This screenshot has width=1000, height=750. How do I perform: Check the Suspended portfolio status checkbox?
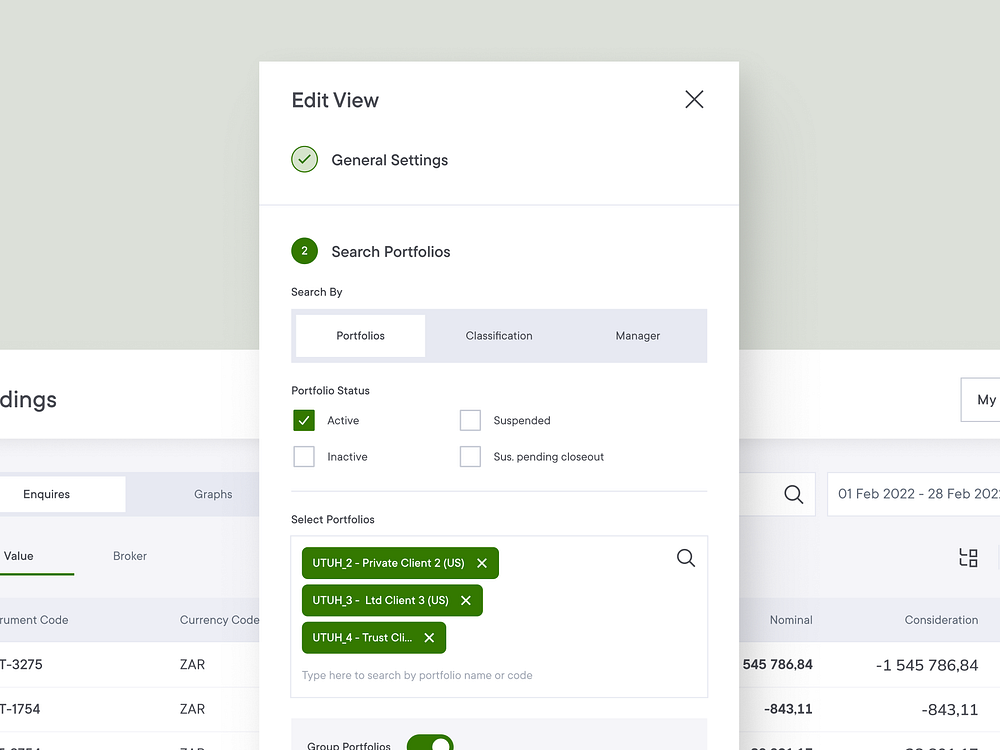tap(470, 420)
